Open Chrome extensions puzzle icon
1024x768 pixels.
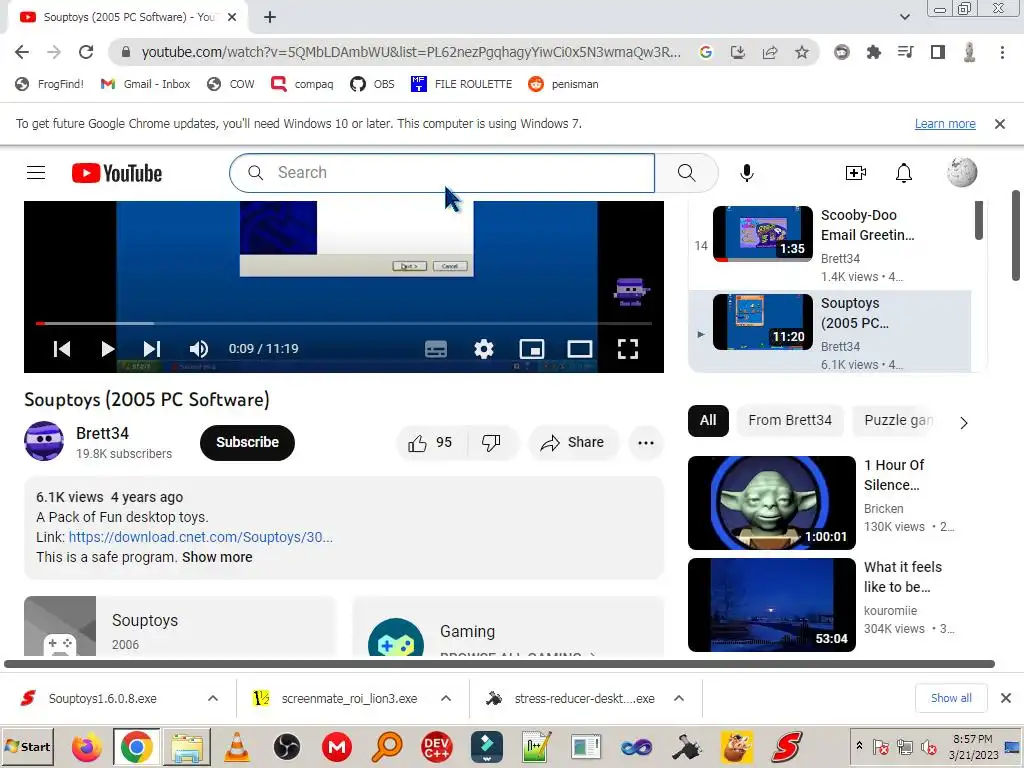click(873, 52)
